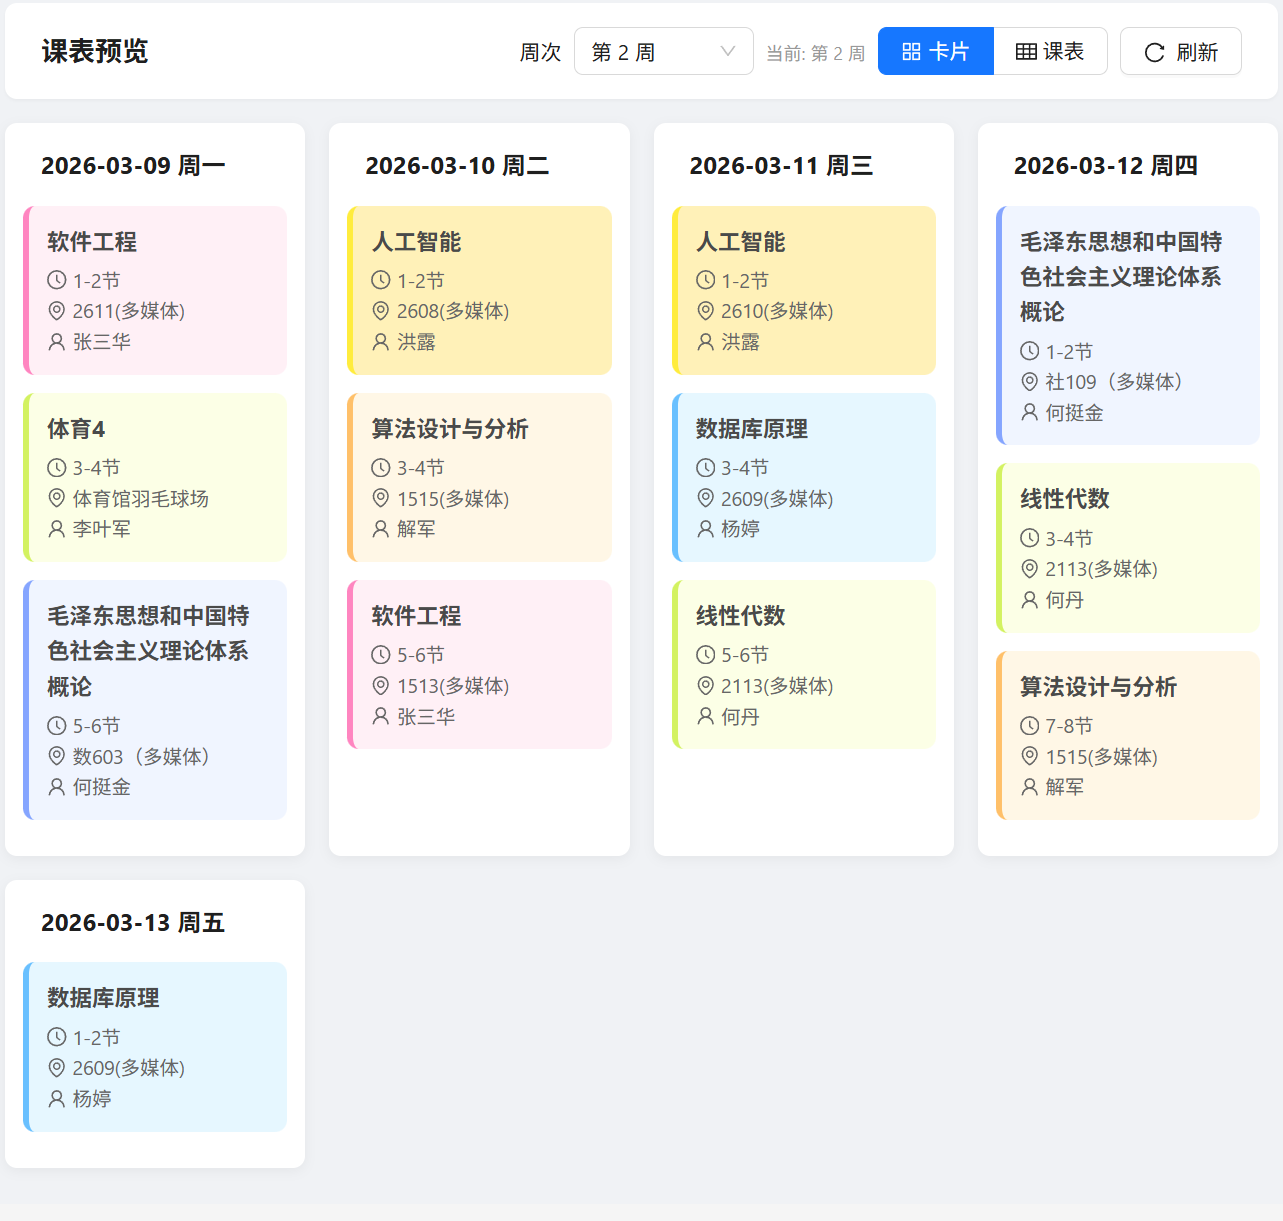The height and width of the screenshot is (1221, 1283).
Task: Click the location pin icon on 人工智能 Tuesday card
Action: 380,311
